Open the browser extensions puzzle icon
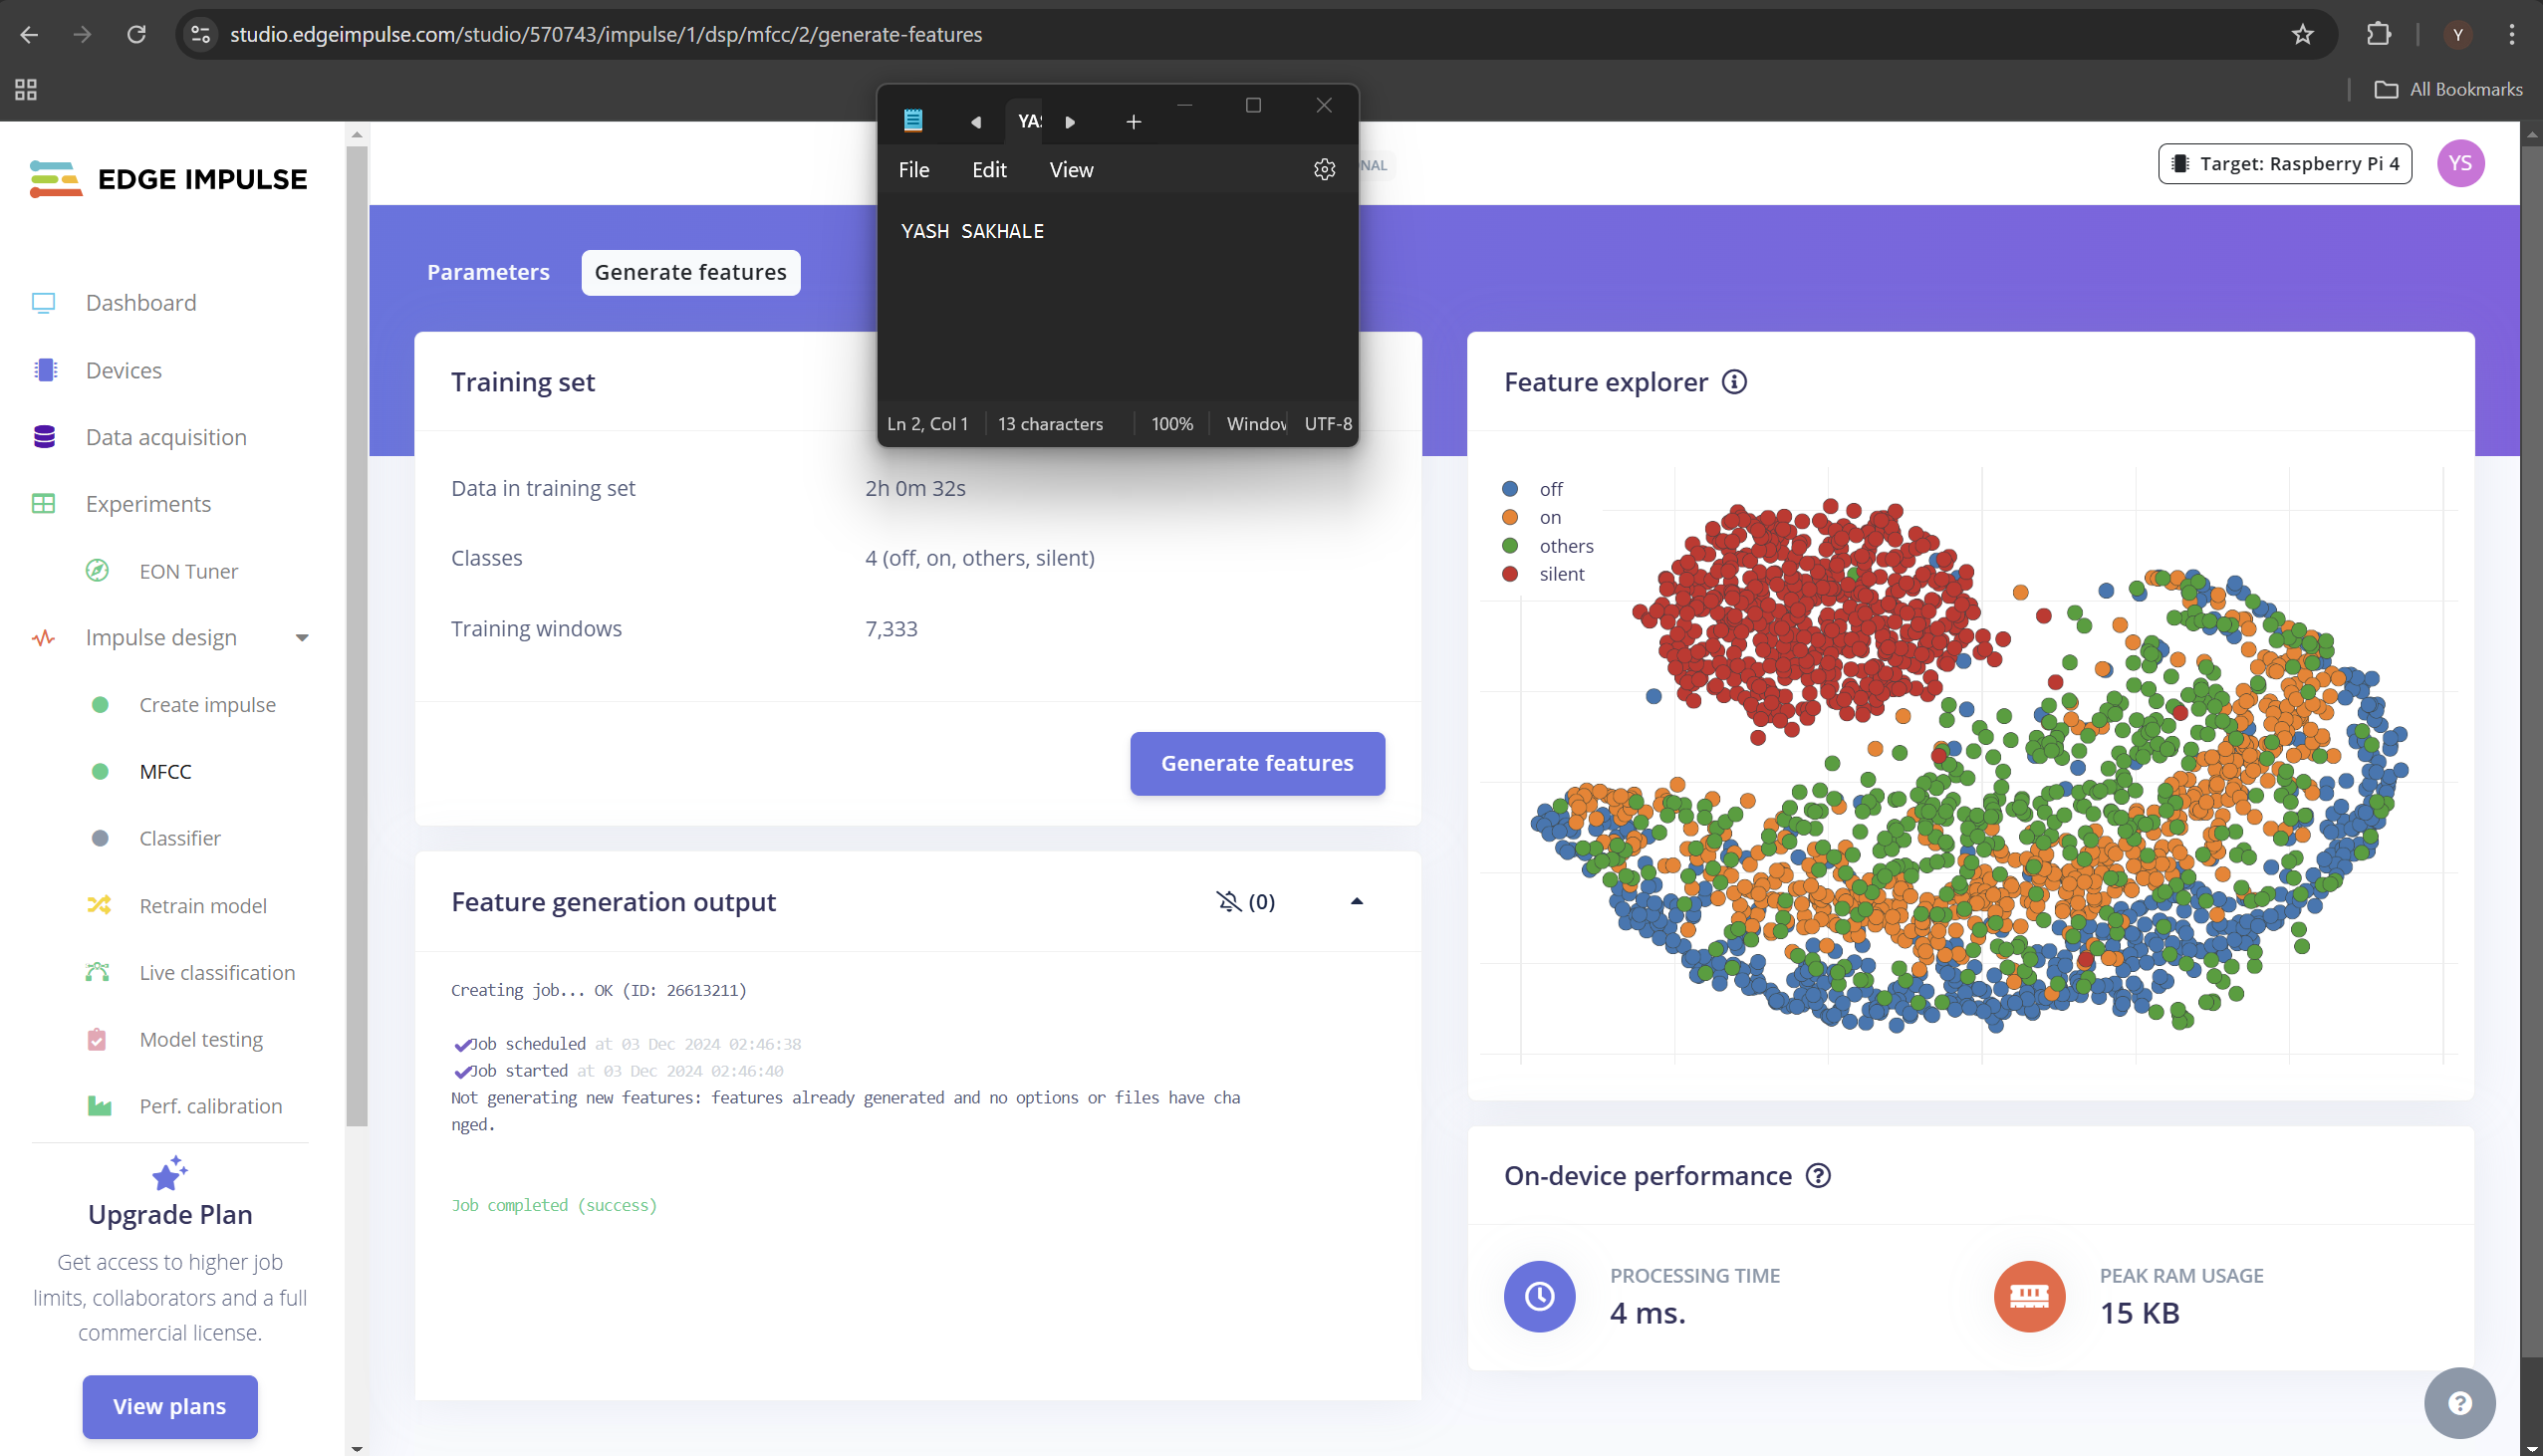Image resolution: width=2543 pixels, height=1456 pixels. [x=2378, y=35]
